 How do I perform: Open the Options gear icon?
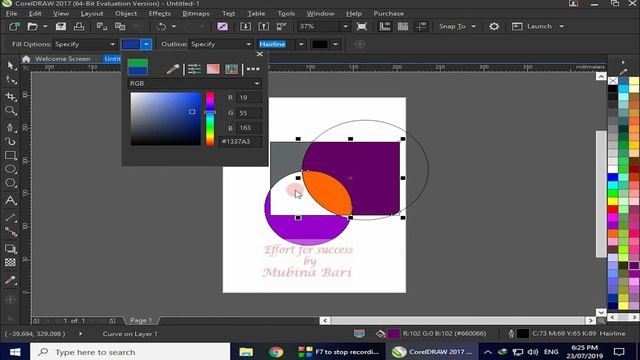(494, 27)
